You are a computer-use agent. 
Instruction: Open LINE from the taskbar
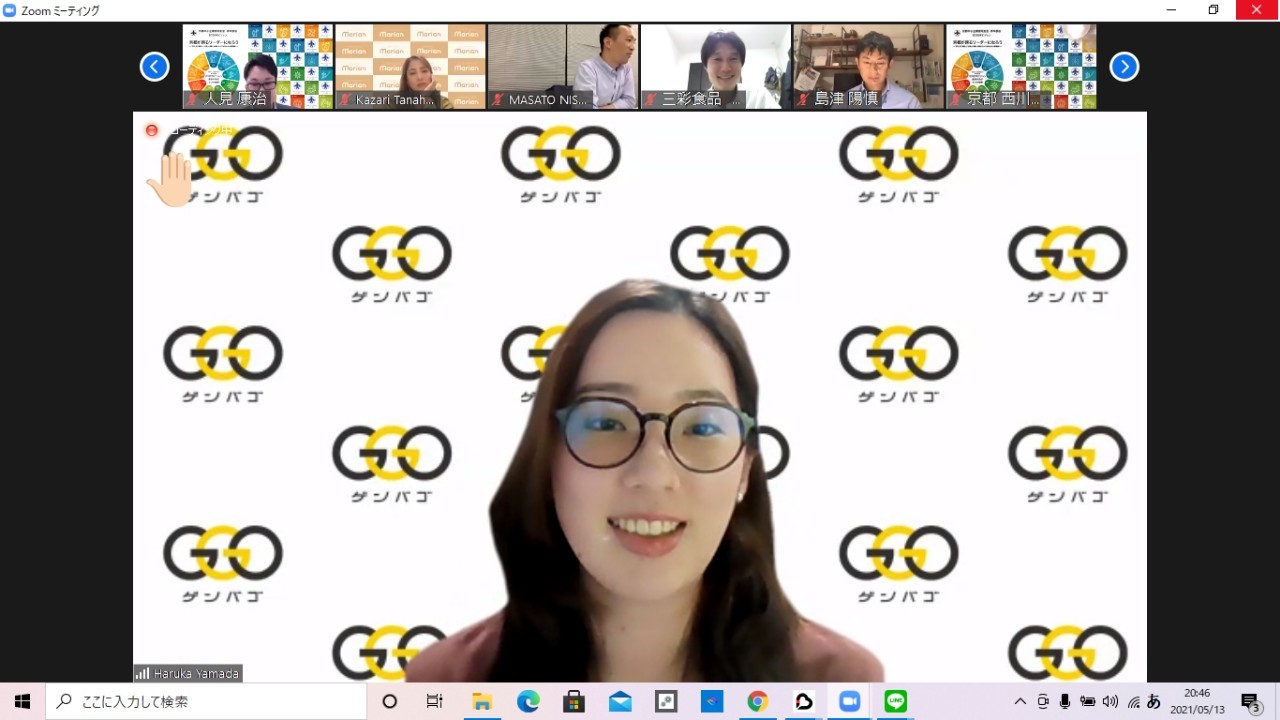click(x=896, y=702)
